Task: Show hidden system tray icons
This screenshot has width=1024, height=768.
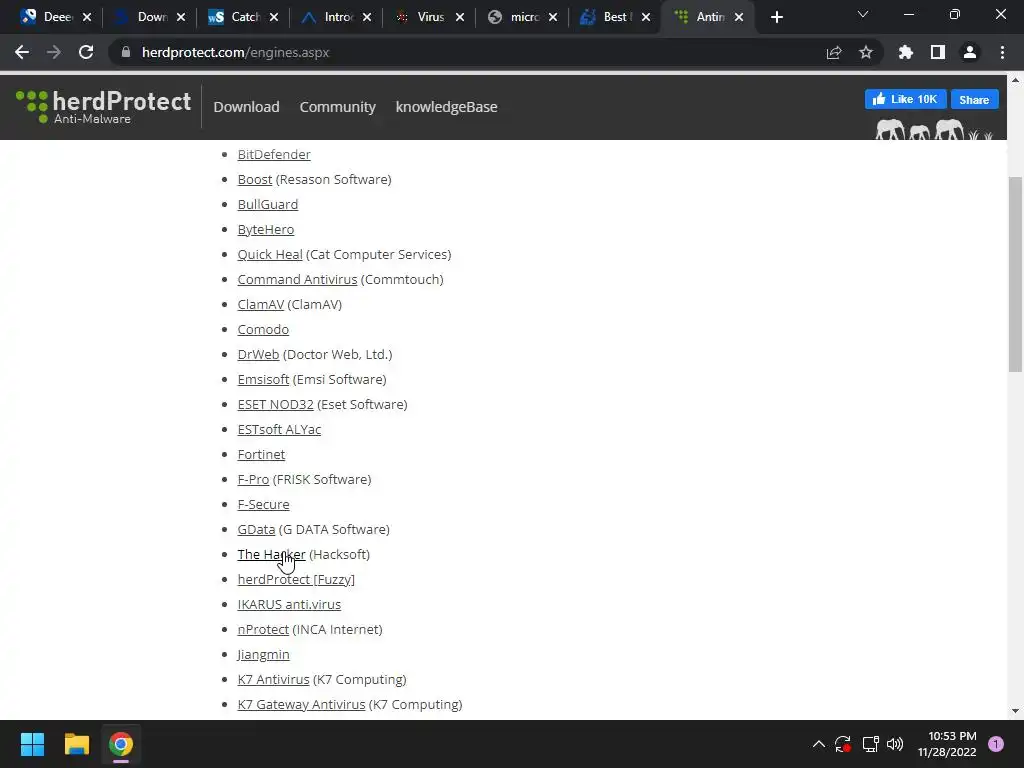Action: pyautogui.click(x=818, y=744)
